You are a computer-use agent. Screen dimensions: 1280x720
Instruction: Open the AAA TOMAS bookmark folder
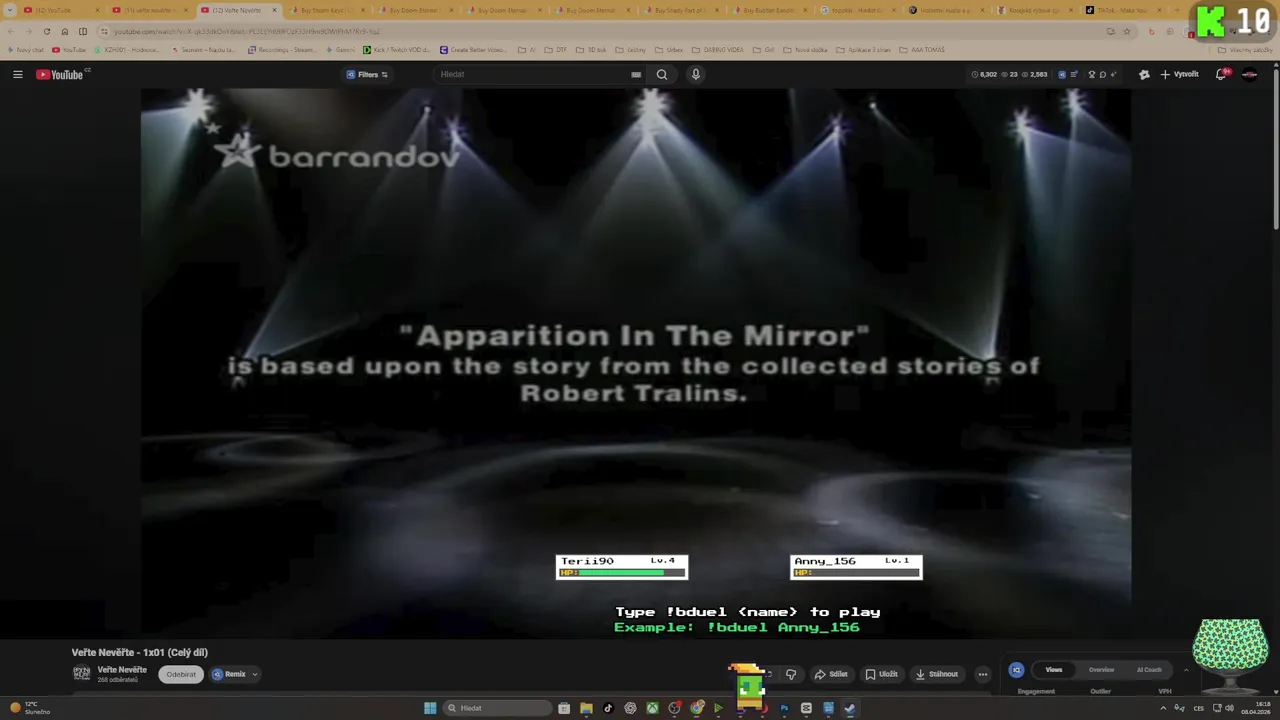921,50
